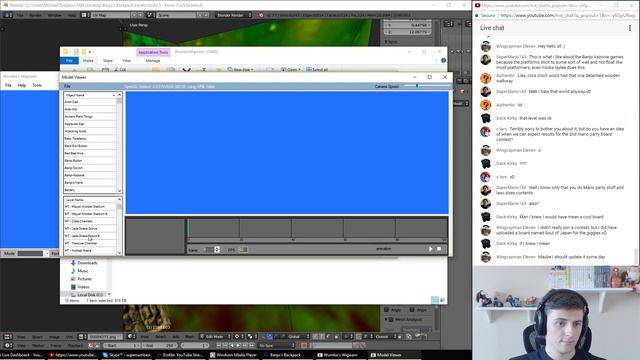Open the File tab in File Explorer

(x=69, y=61)
